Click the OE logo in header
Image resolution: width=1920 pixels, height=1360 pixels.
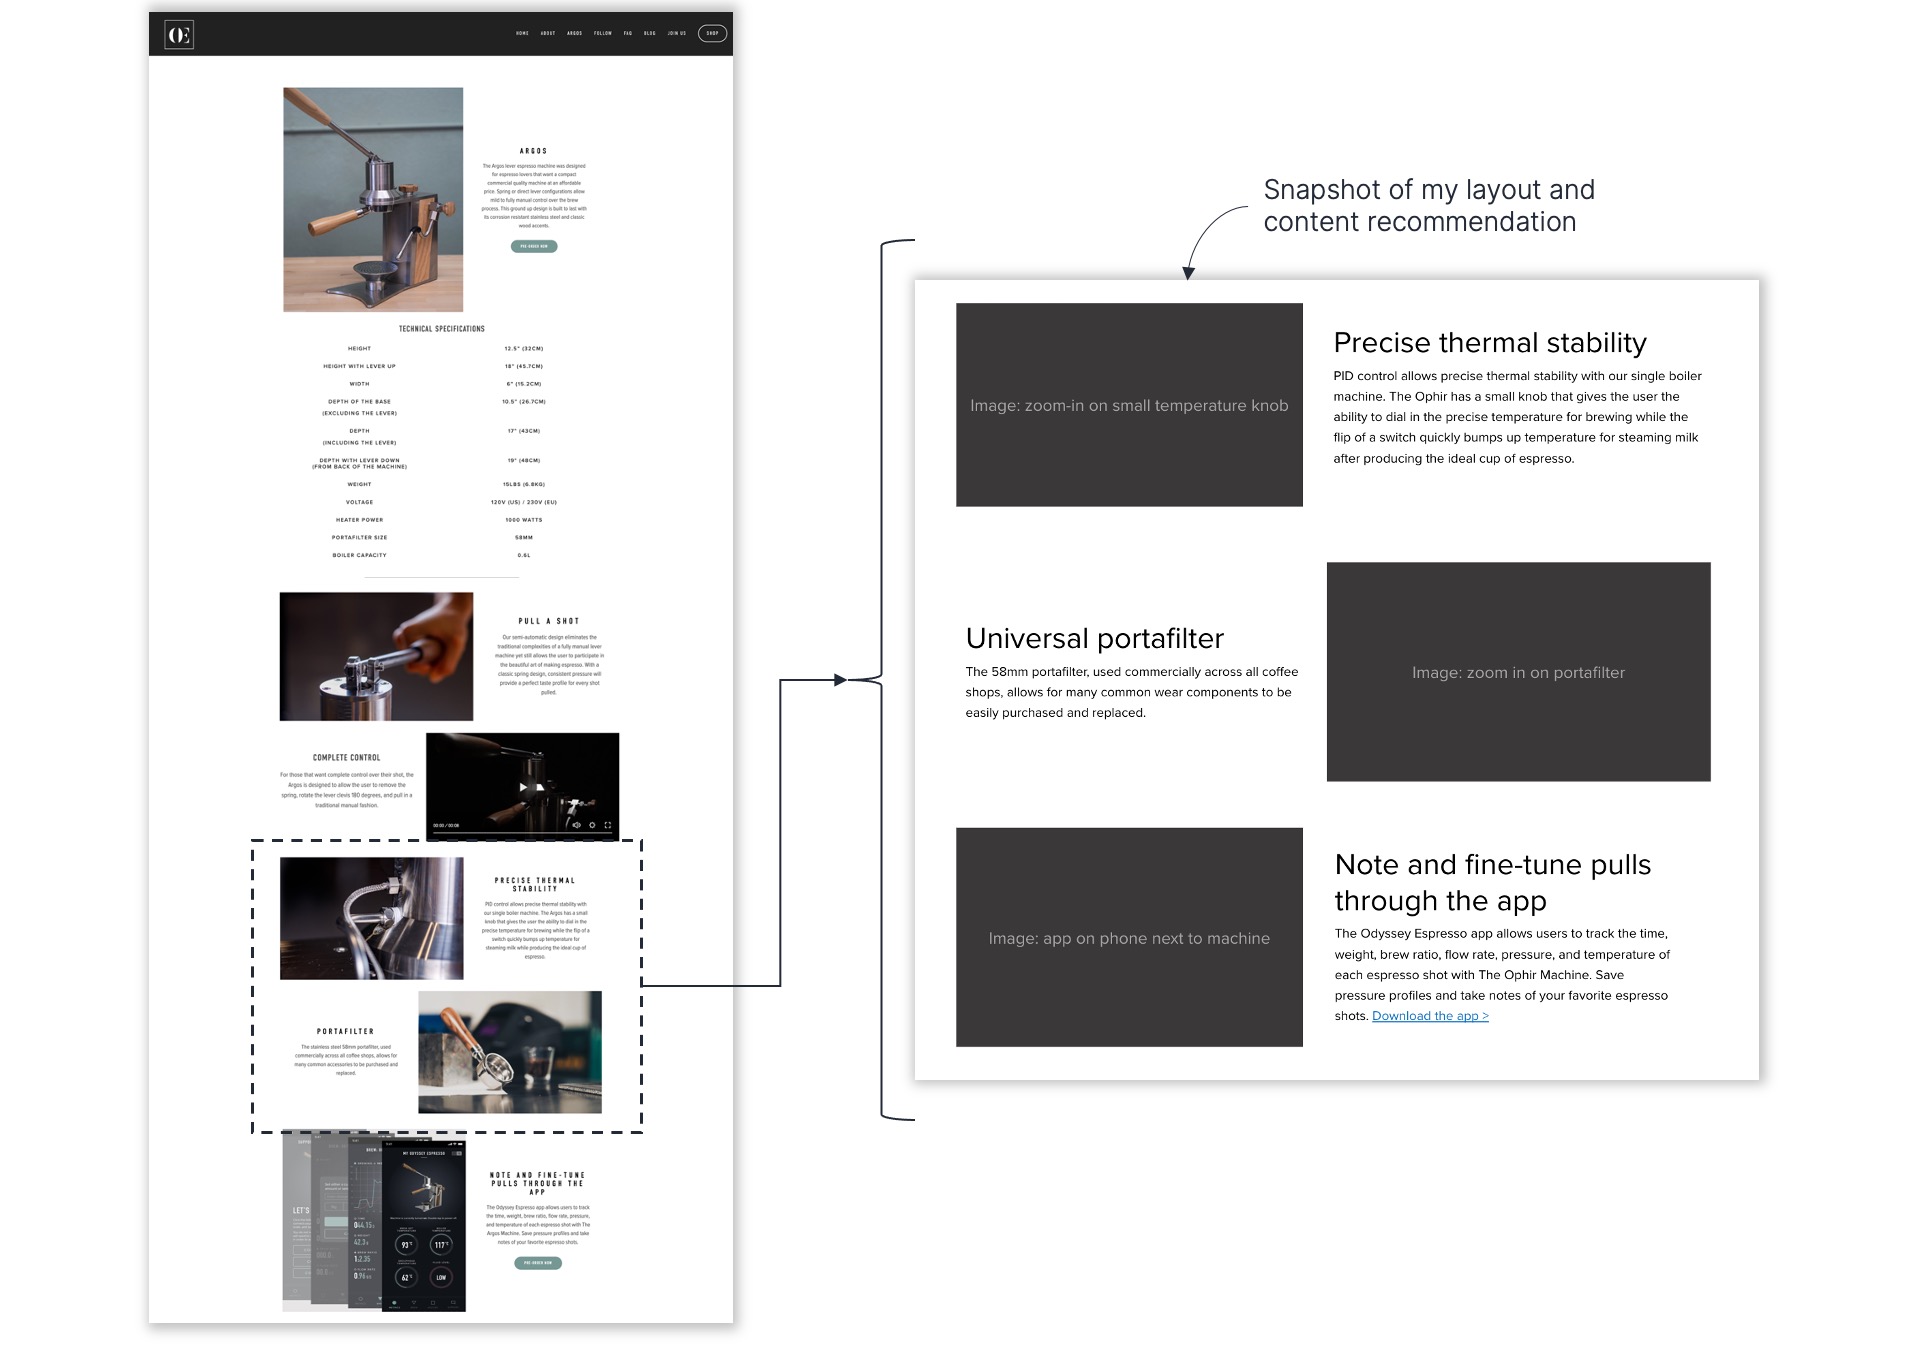(179, 35)
